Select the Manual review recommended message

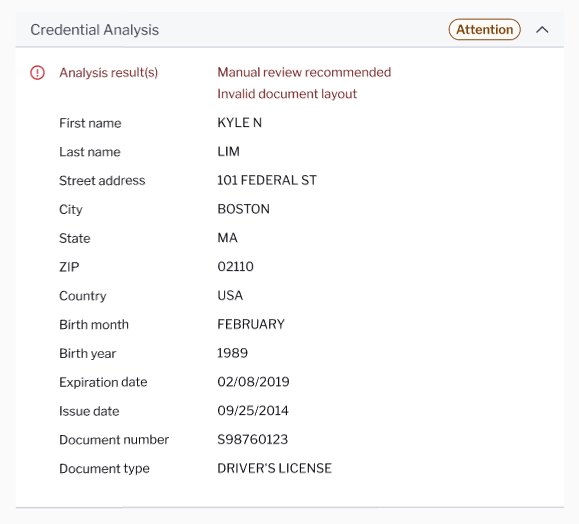tap(304, 72)
